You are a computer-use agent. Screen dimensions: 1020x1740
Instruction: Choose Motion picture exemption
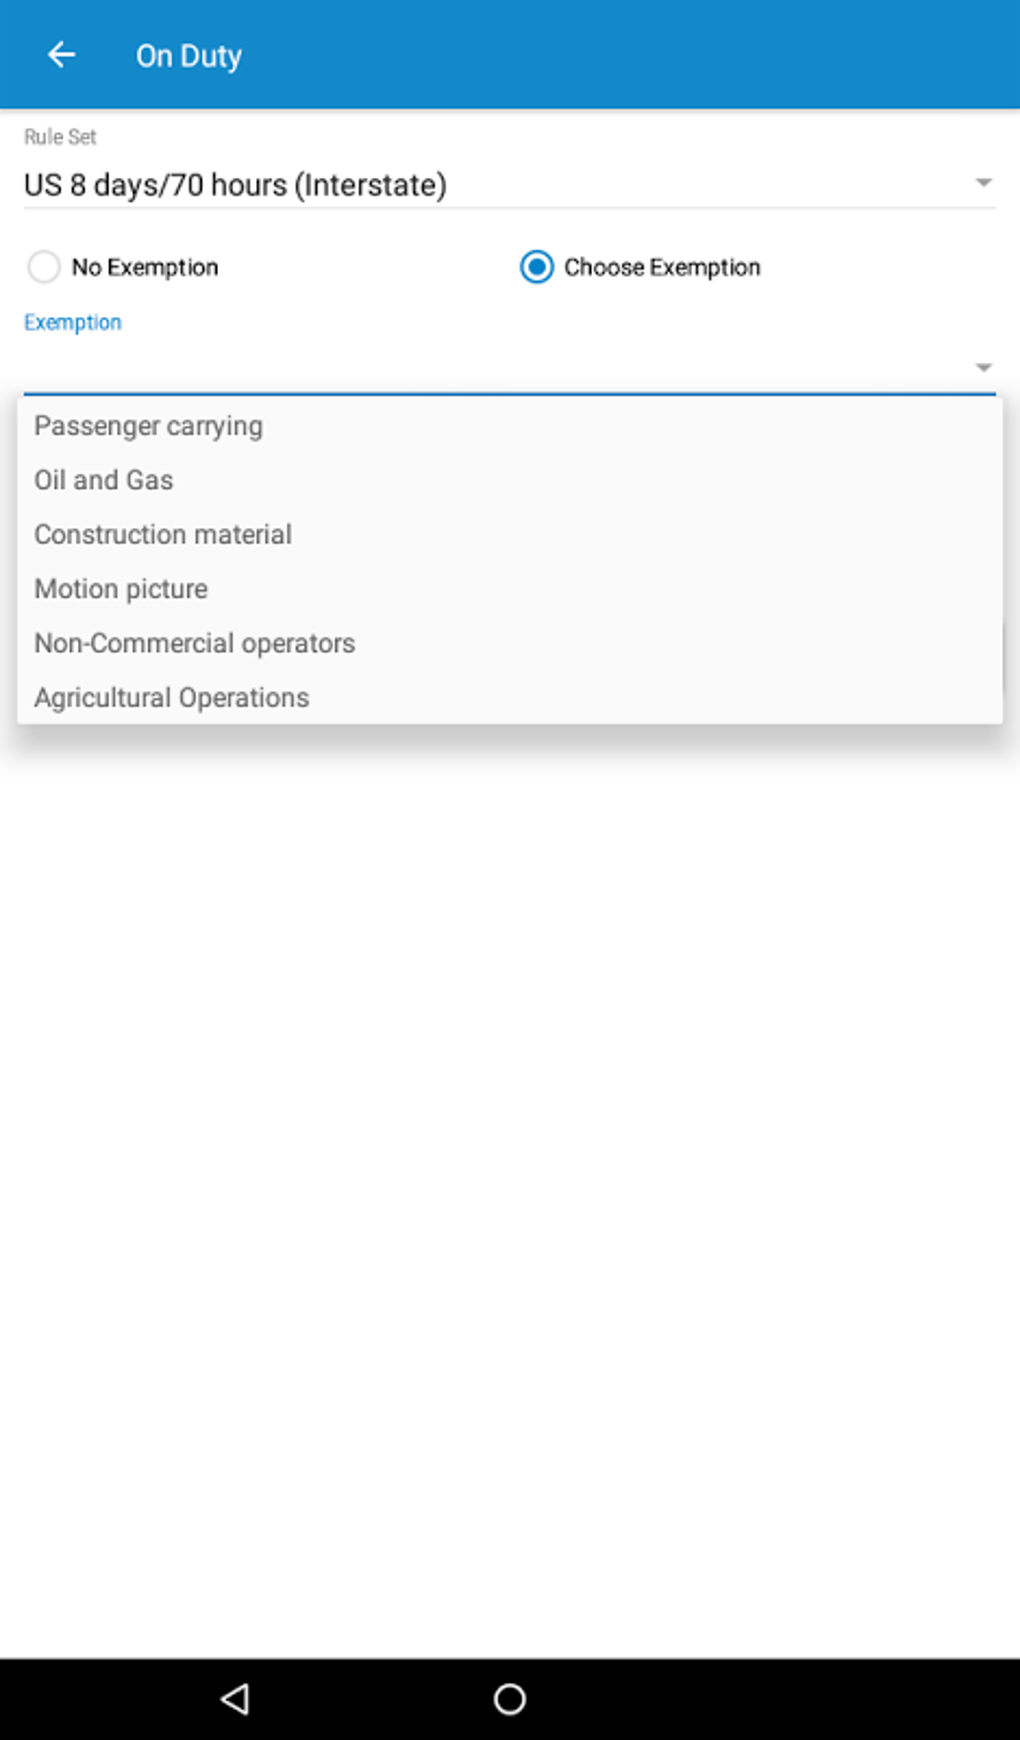coord(121,589)
